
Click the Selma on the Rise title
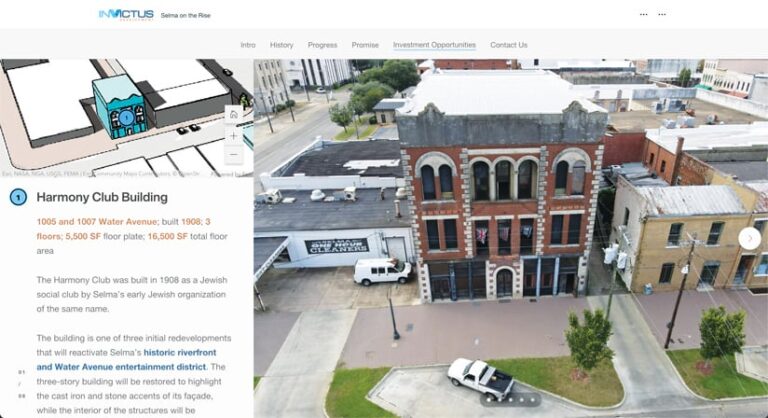pyautogui.click(x=186, y=16)
